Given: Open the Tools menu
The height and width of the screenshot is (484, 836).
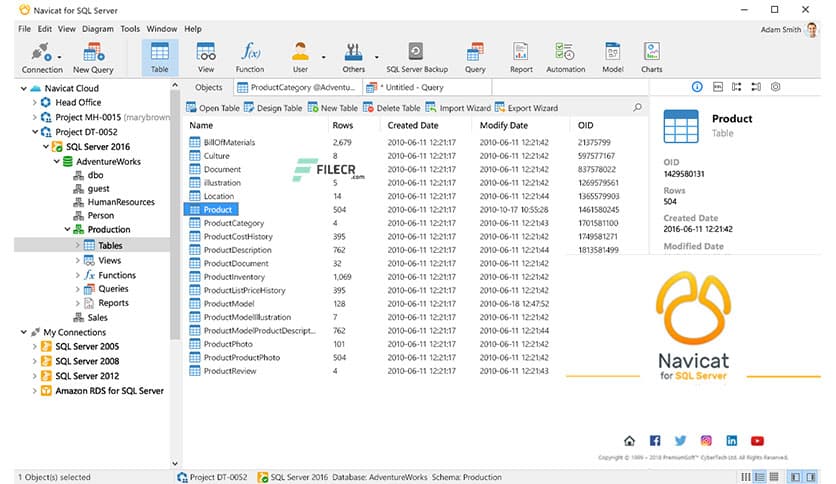Looking at the screenshot, I should 130,29.
